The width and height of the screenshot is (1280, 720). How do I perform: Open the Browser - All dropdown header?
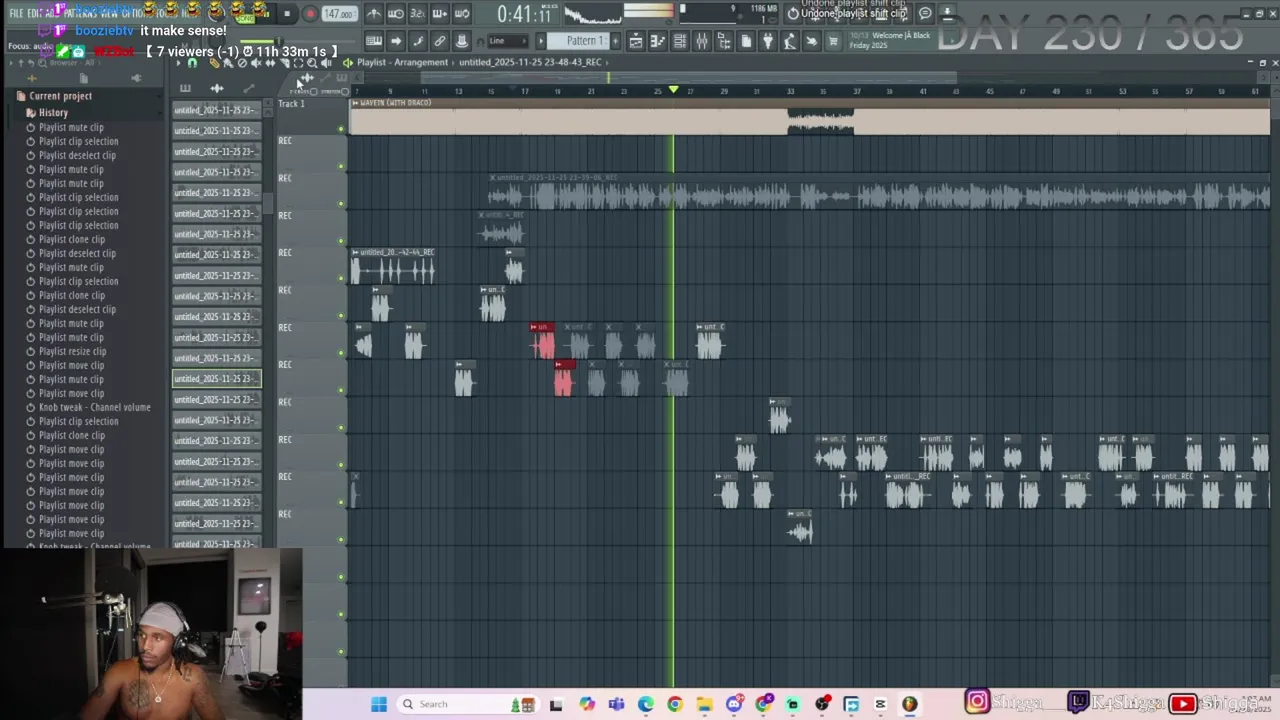click(72, 63)
